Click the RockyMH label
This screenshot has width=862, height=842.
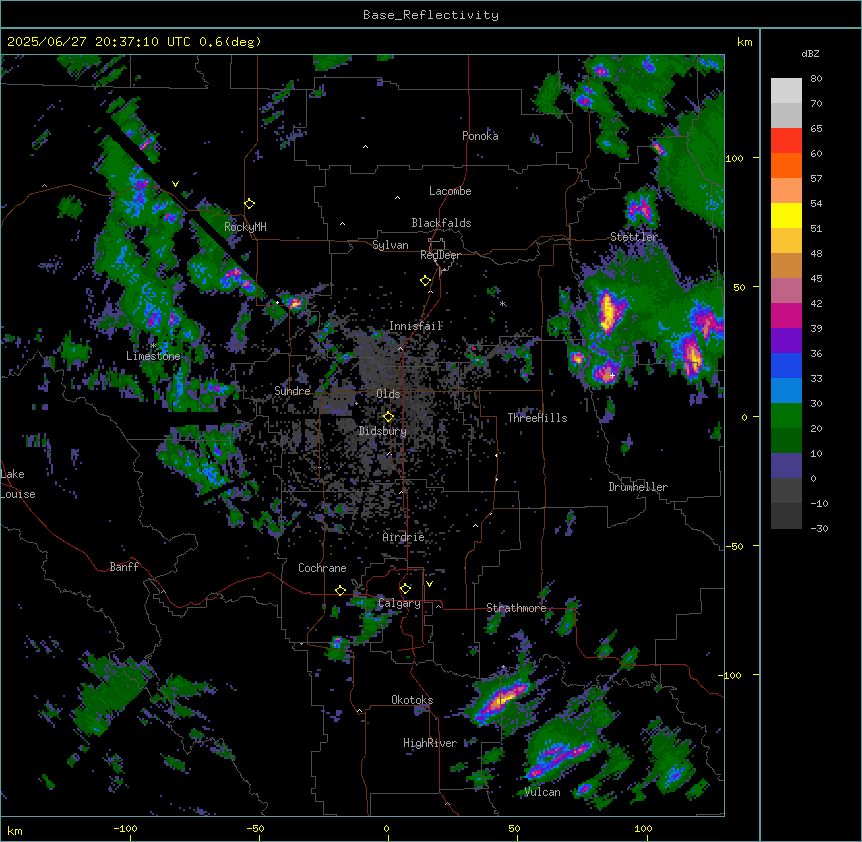245,227
